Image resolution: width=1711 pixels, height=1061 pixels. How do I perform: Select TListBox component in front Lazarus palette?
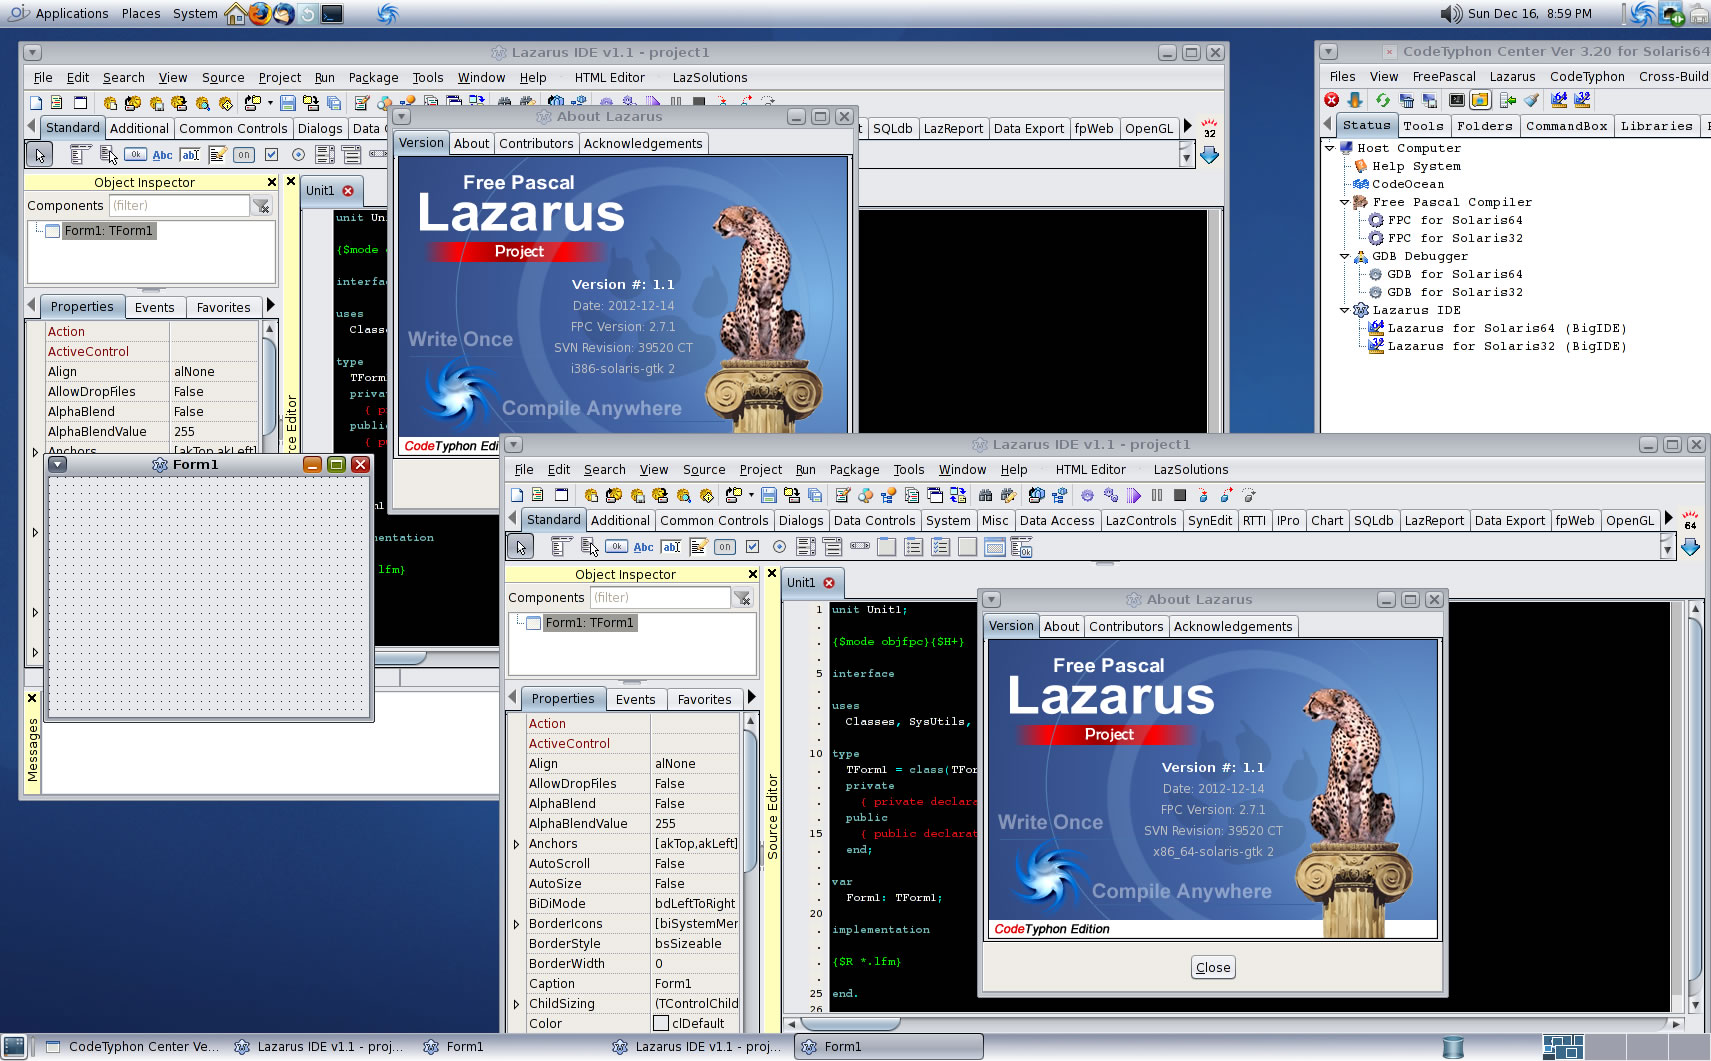(806, 546)
